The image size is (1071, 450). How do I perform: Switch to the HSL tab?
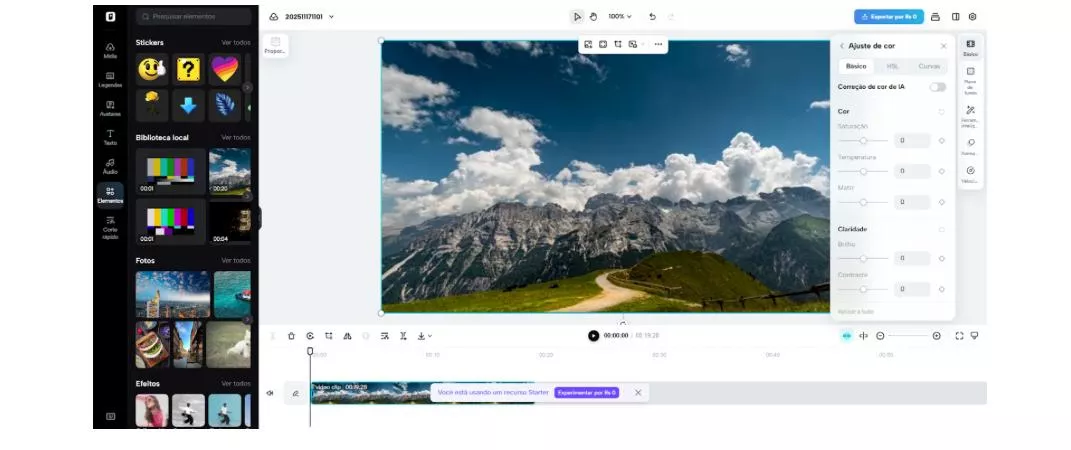pos(892,66)
